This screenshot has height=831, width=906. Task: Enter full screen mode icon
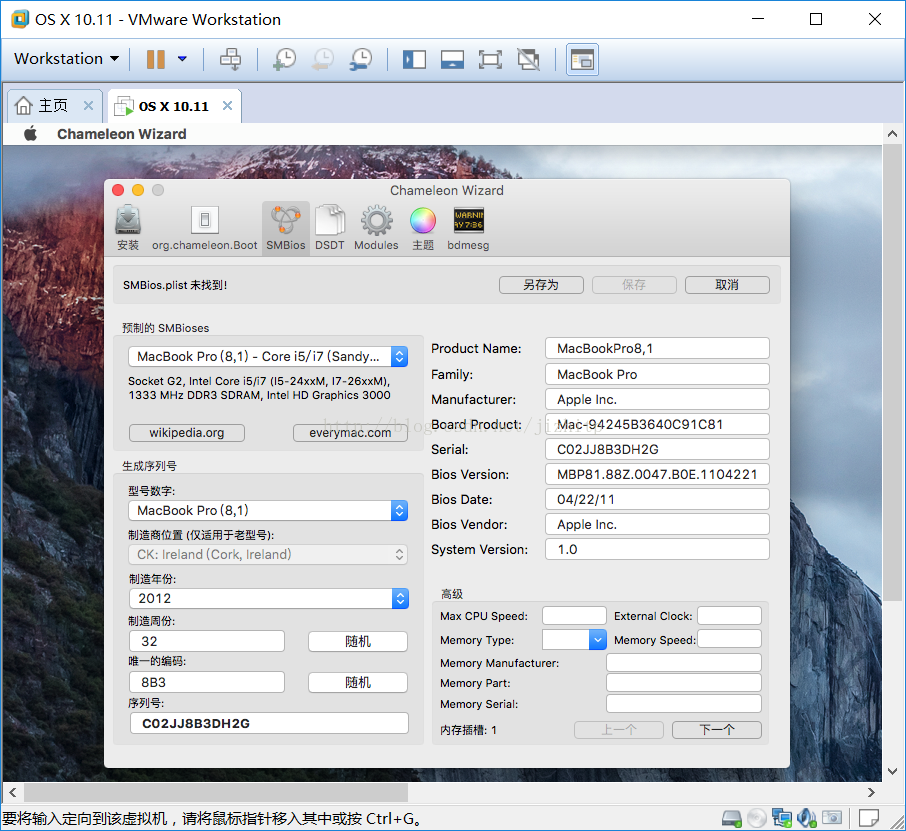click(490, 59)
